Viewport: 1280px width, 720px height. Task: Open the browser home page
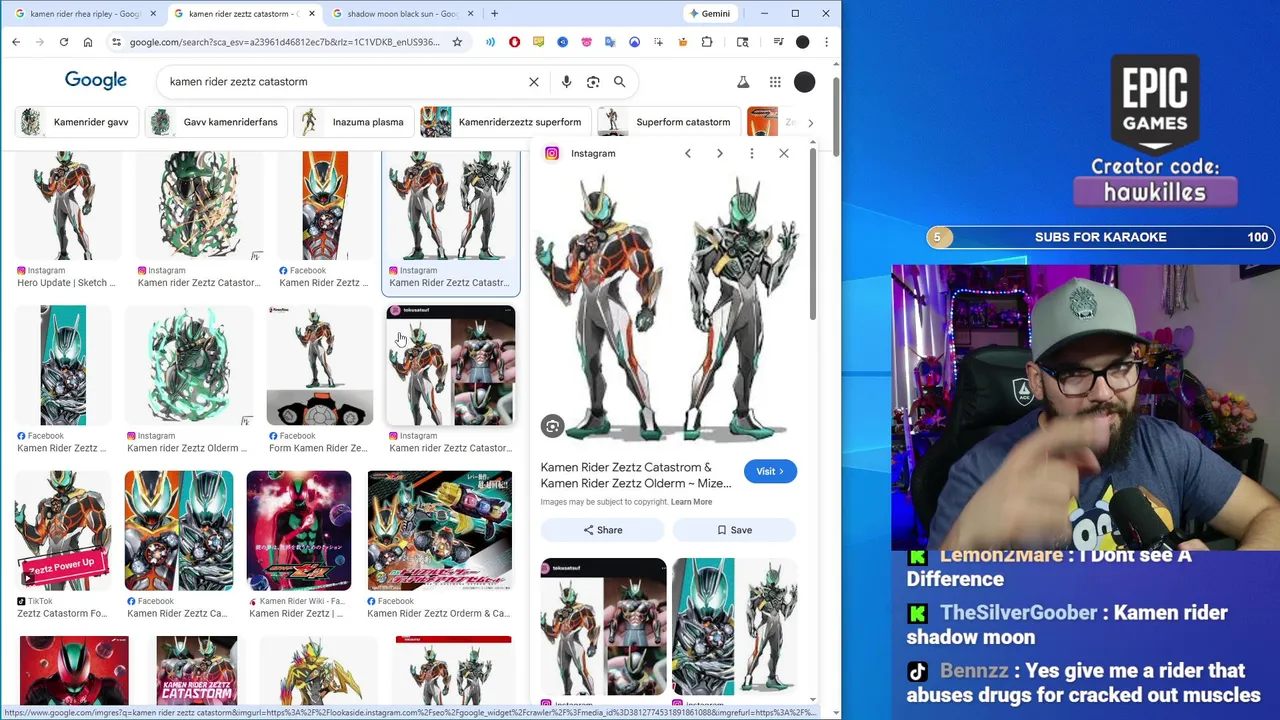88,42
